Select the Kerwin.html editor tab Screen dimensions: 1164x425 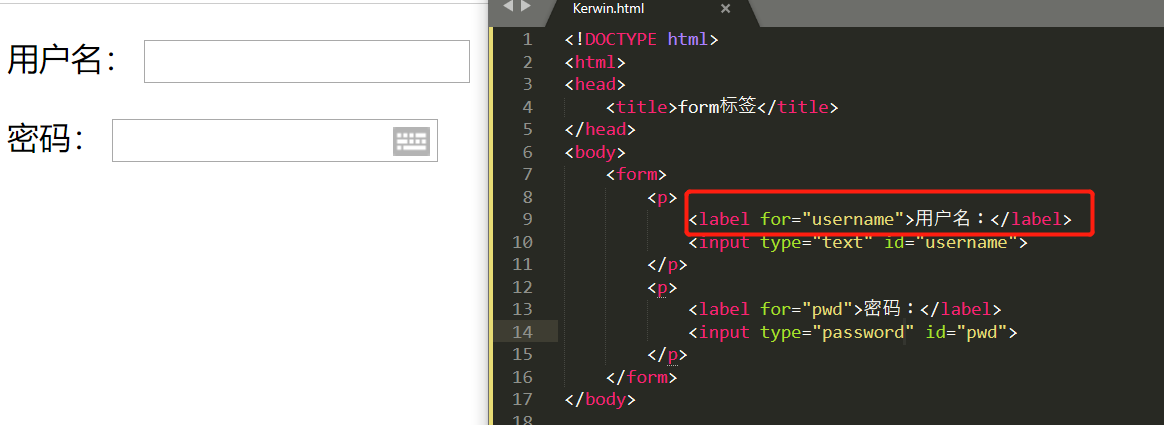609,9
